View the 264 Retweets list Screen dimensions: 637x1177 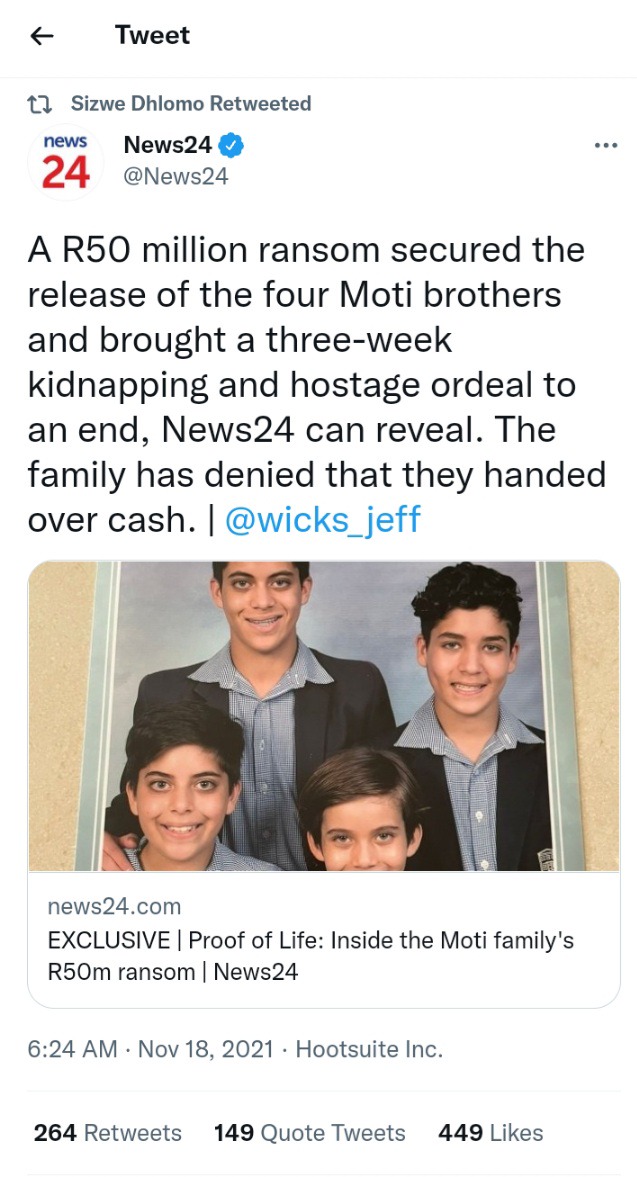[107, 1133]
